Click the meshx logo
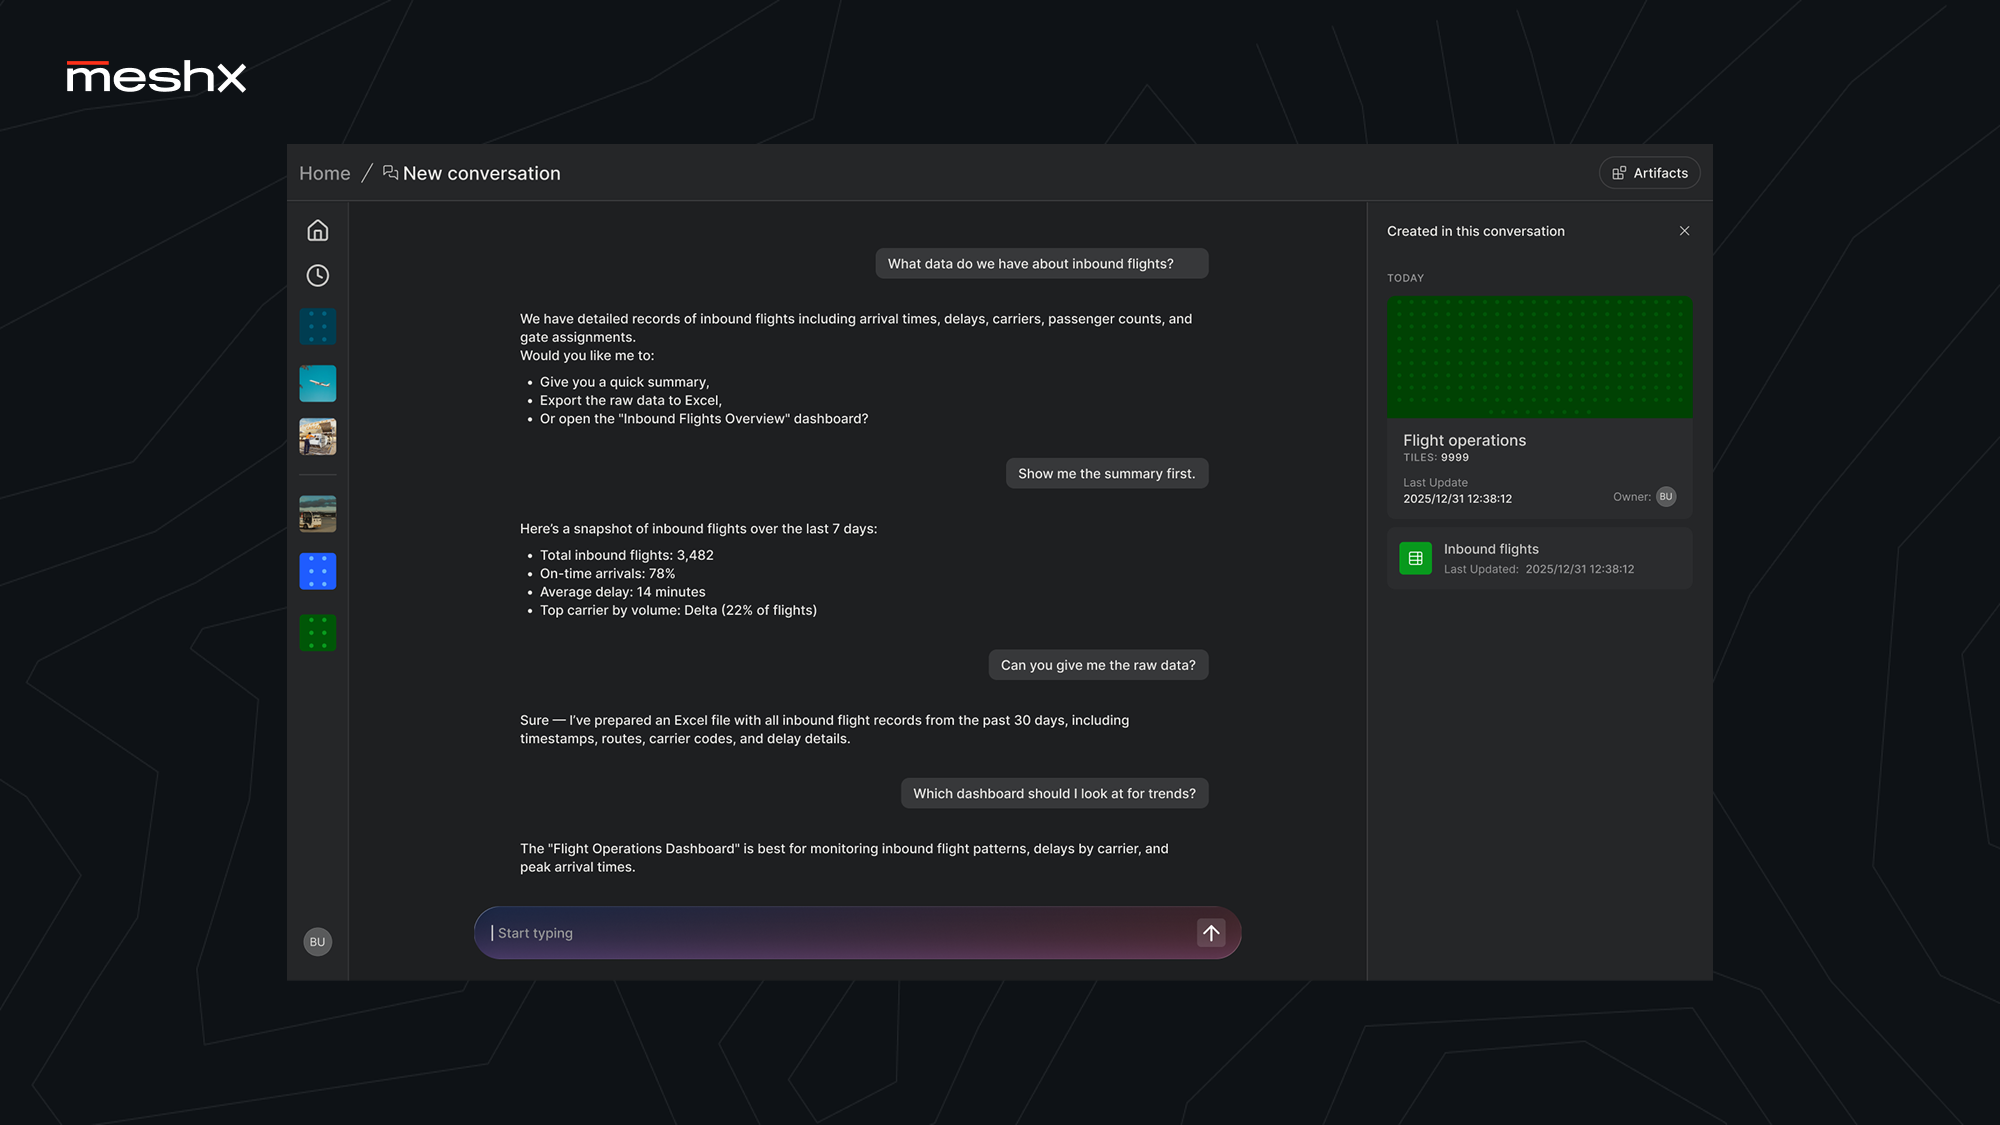The height and width of the screenshot is (1125, 2000). point(156,77)
